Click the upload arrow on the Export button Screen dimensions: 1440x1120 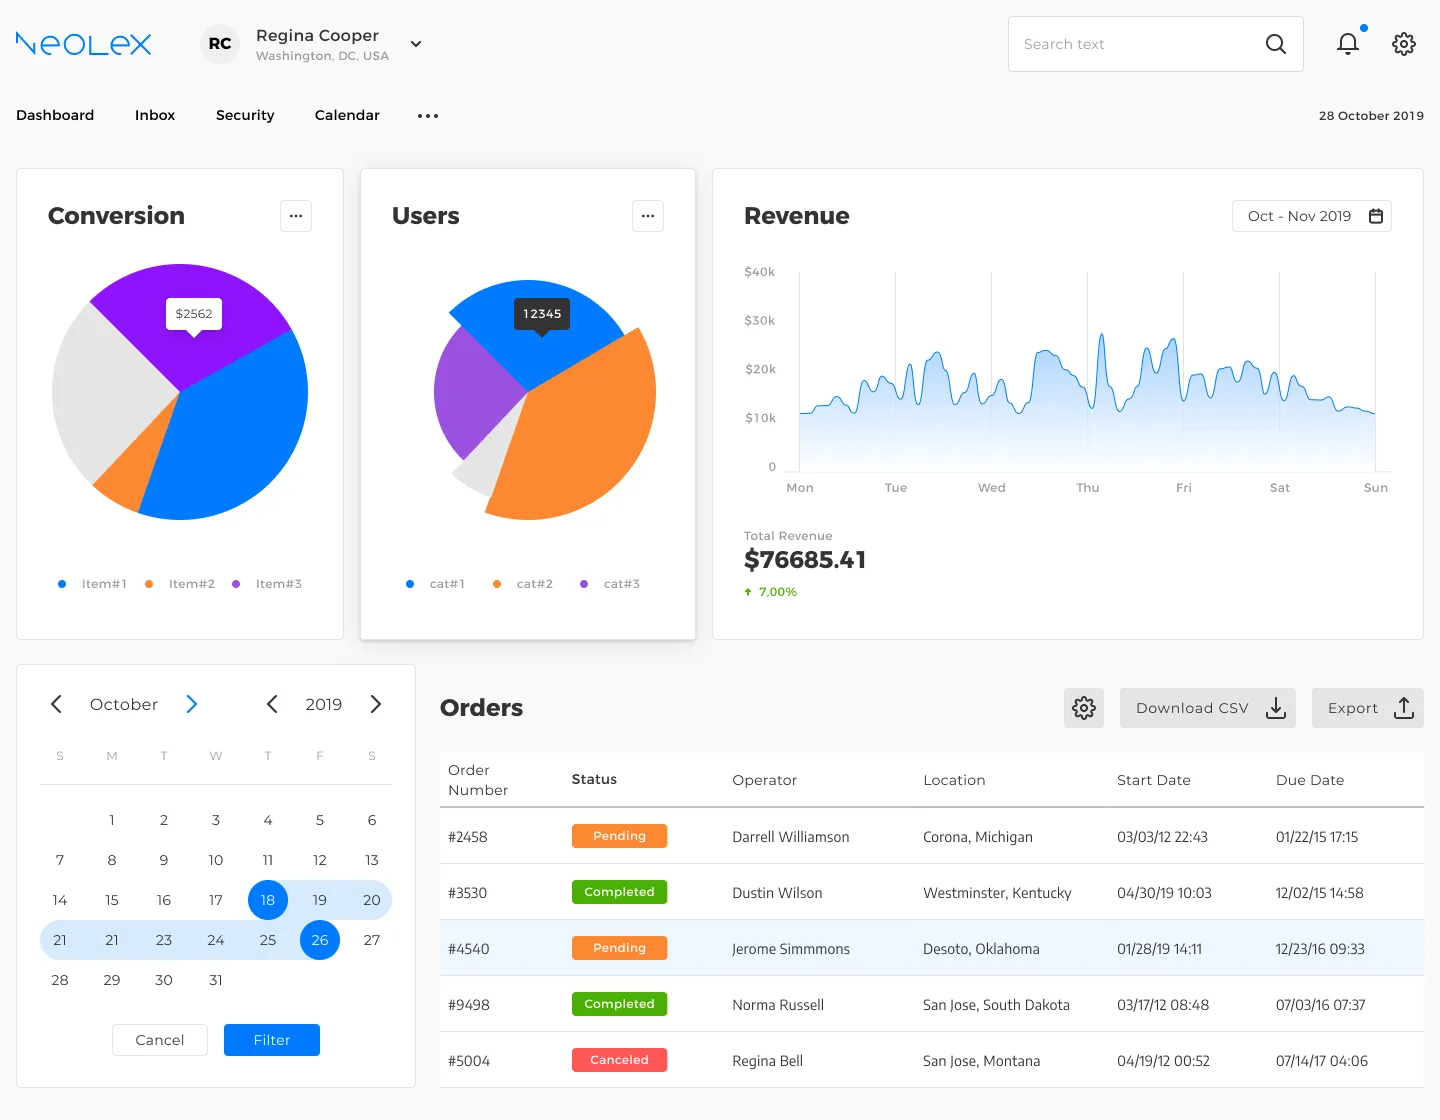tap(1403, 708)
